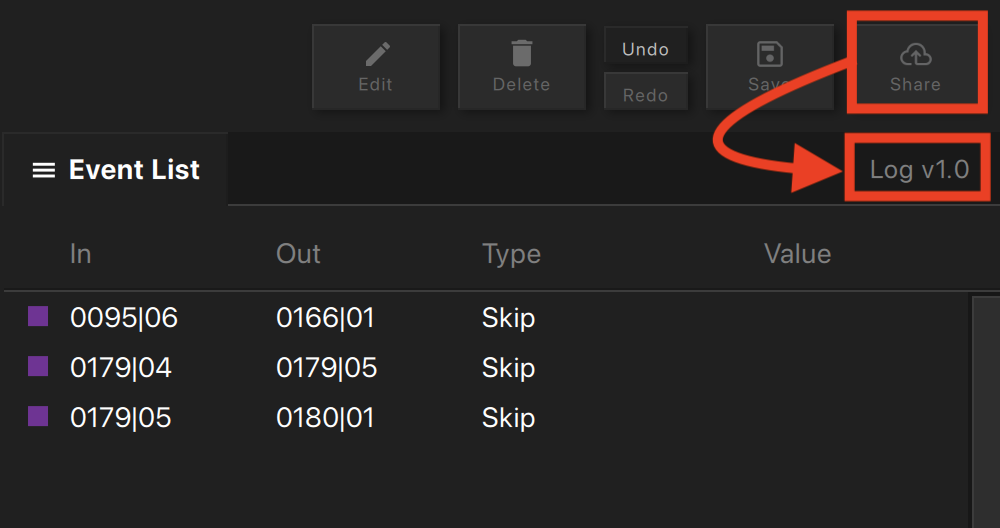Open the Log v1.0 label
Viewport: 1000px width, 528px height.
[919, 170]
